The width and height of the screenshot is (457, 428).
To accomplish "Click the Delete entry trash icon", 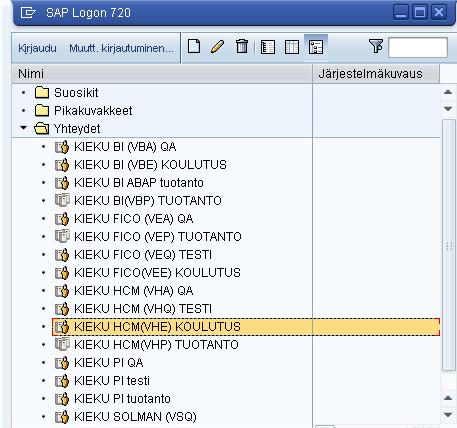I will coord(242,46).
